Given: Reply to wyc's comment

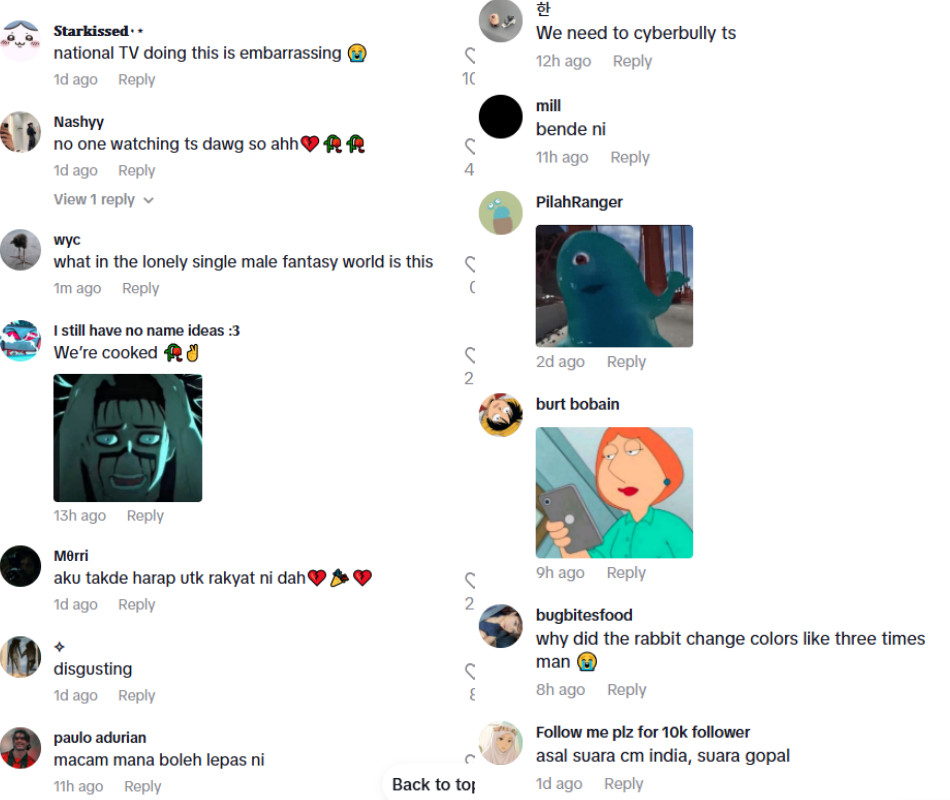Looking at the screenshot, I should [141, 288].
